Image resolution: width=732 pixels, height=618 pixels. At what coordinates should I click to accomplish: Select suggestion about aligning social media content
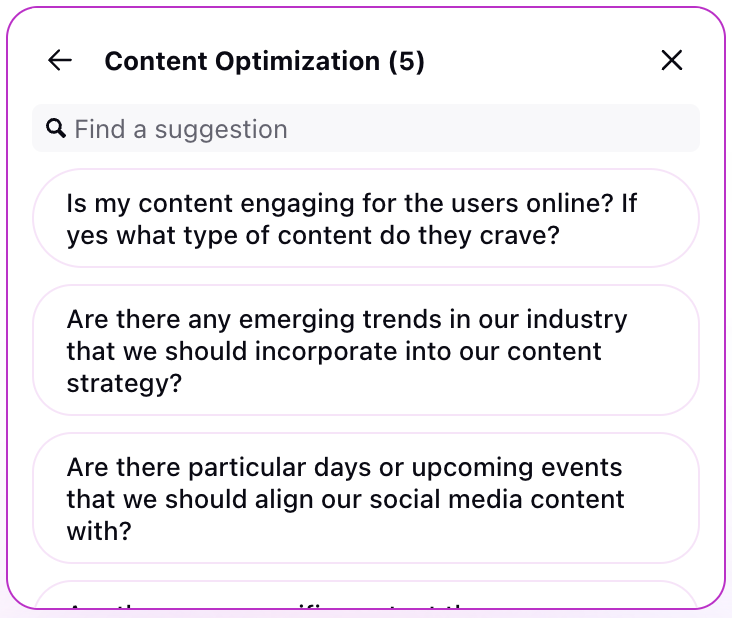pos(366,498)
